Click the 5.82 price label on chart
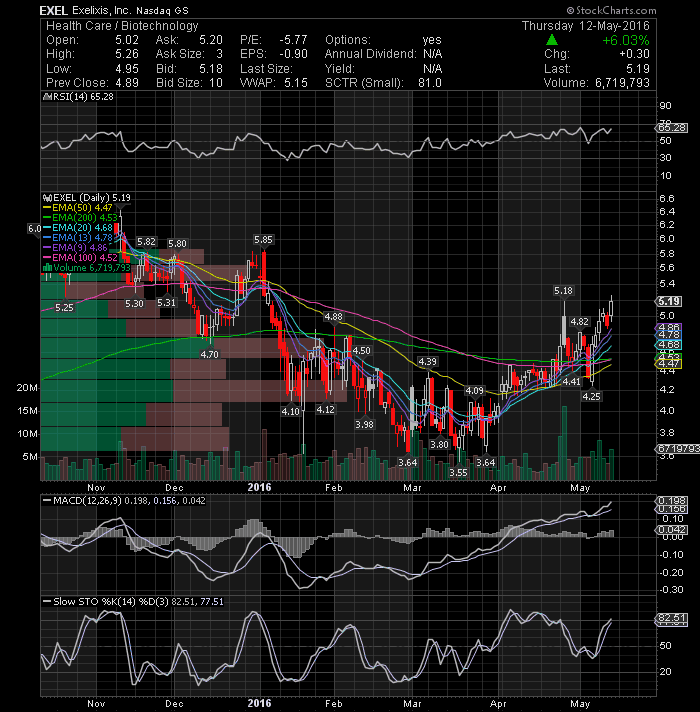Viewport: 700px width, 712px height. click(146, 242)
